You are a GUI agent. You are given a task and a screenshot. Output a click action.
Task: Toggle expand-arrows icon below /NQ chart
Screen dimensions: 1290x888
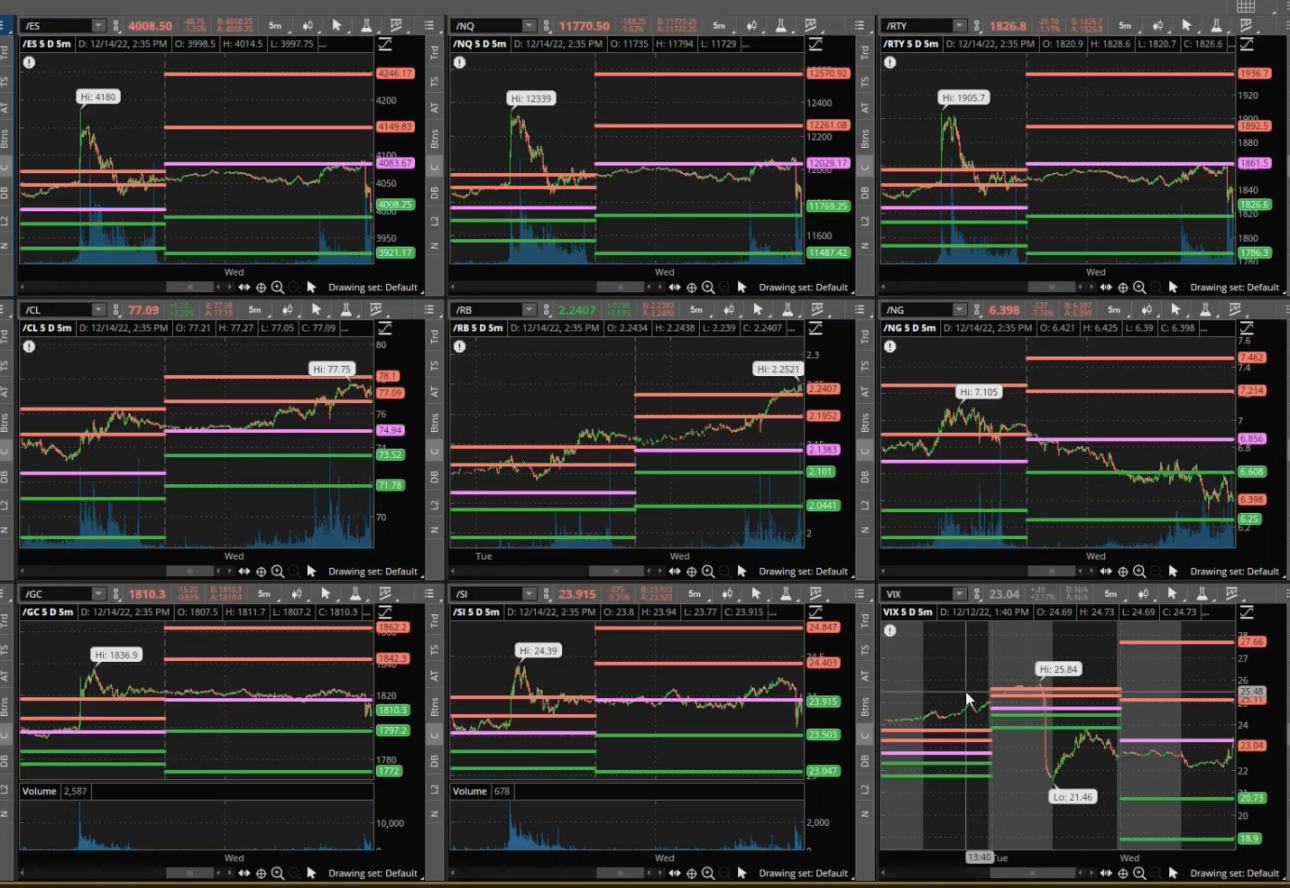tap(675, 287)
